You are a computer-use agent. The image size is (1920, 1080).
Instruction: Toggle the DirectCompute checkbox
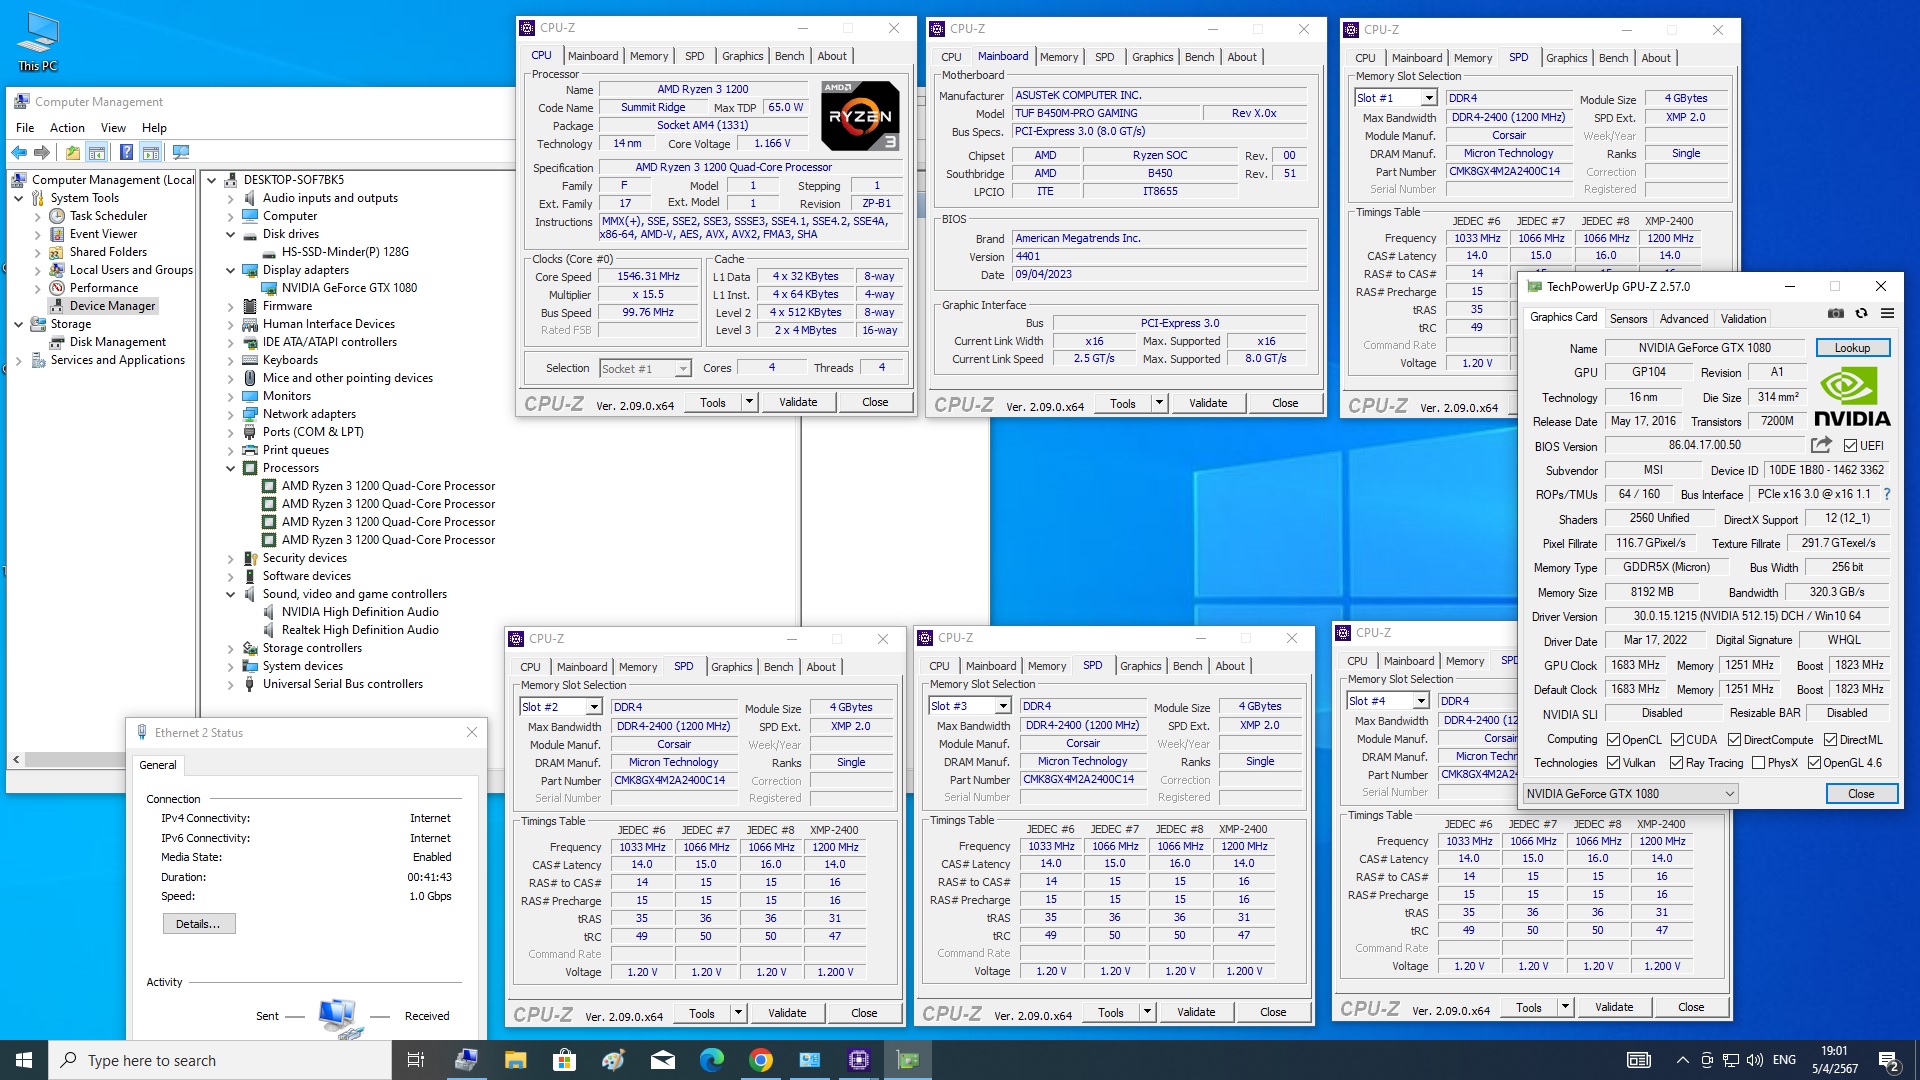click(x=1734, y=740)
